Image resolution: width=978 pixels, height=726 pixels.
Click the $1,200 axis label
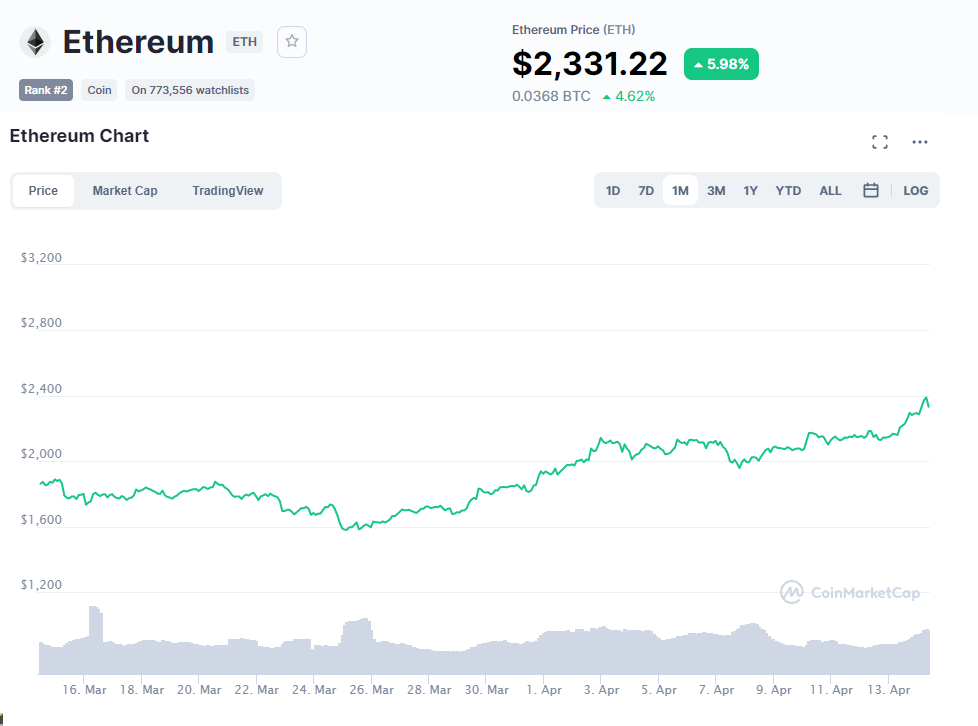point(41,584)
